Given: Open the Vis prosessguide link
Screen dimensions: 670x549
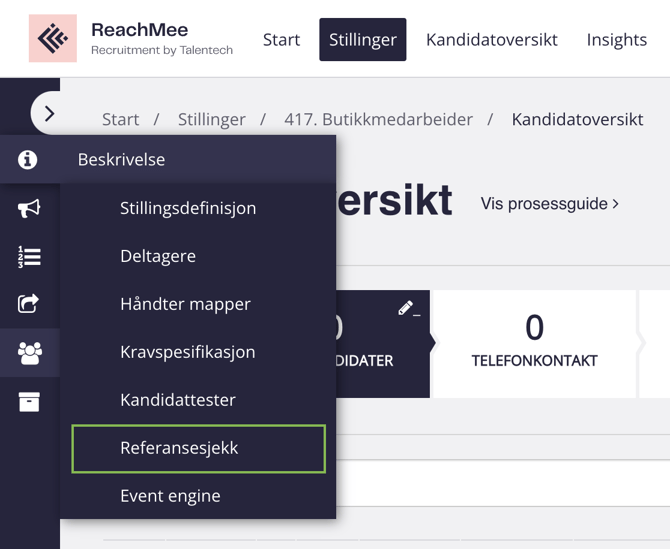Looking at the screenshot, I should [549, 204].
